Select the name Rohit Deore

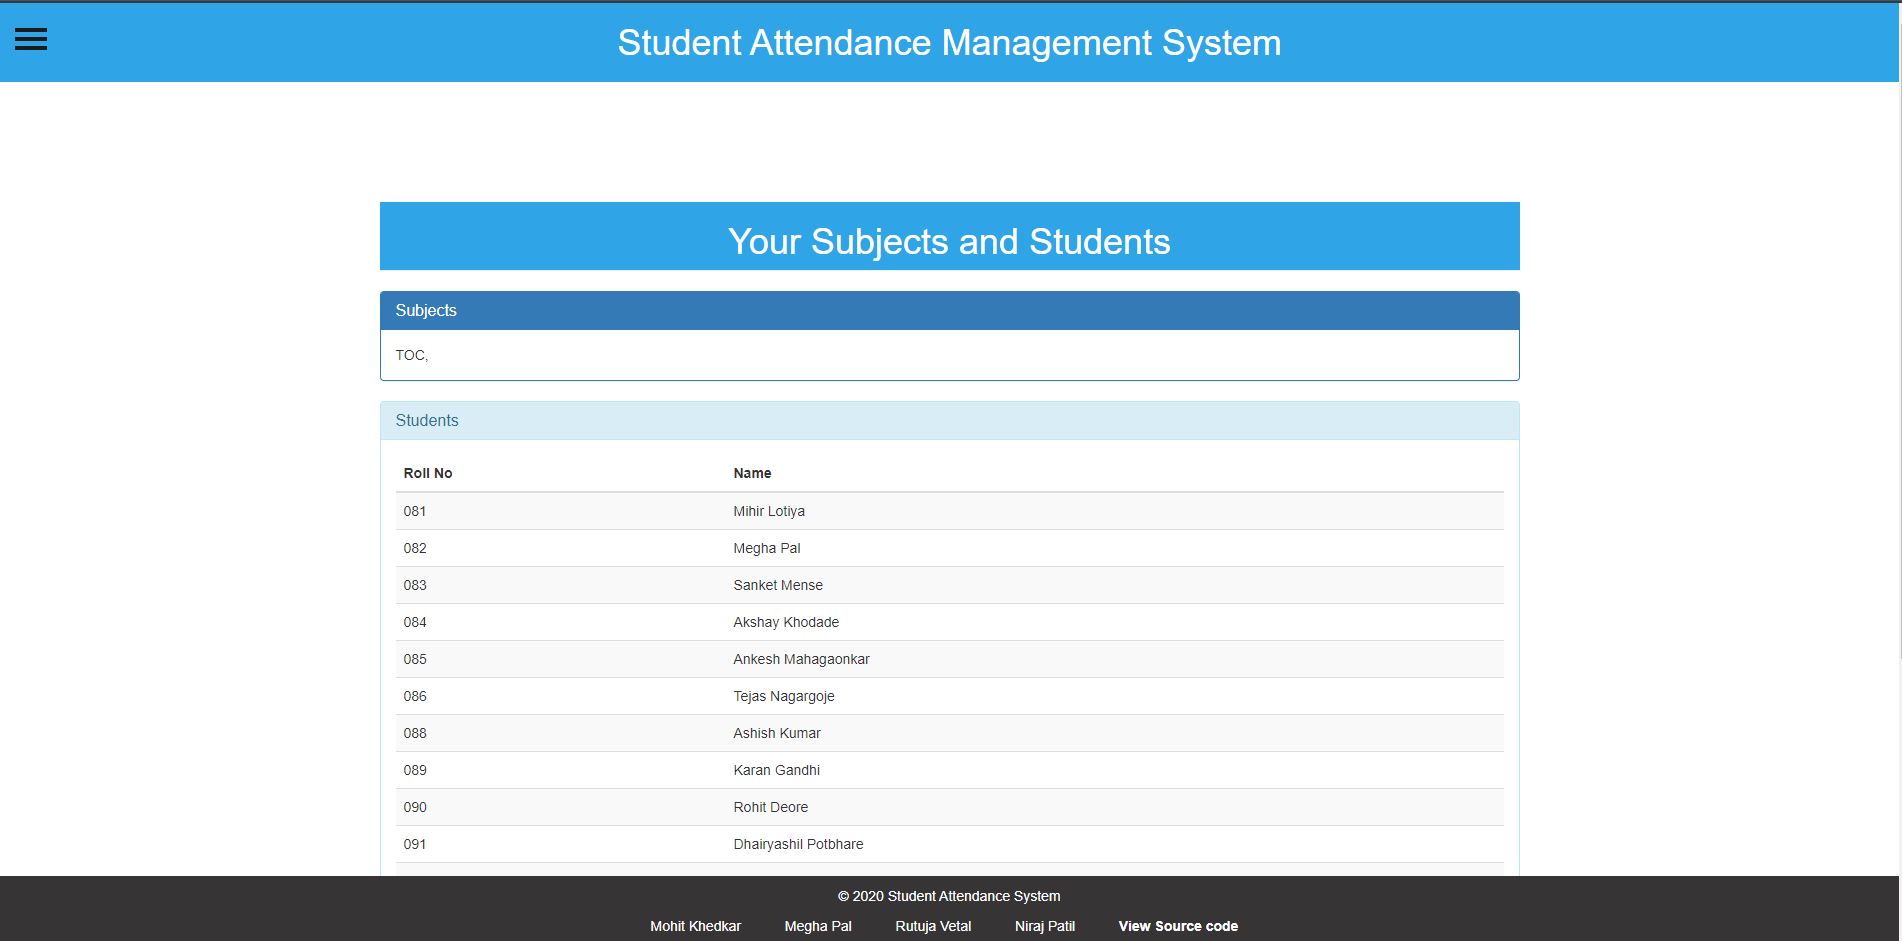pyautogui.click(x=771, y=807)
